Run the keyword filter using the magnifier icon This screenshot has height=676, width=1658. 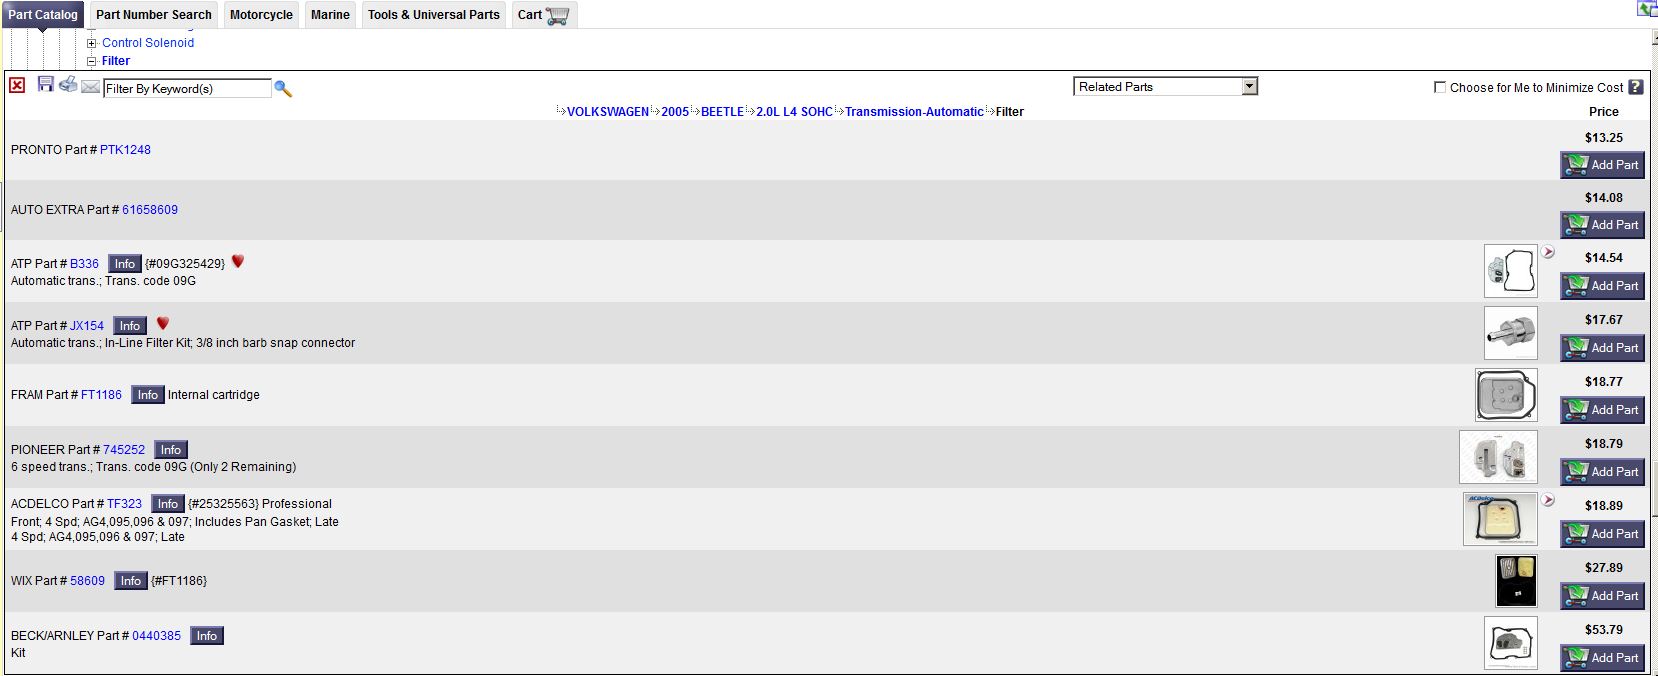pyautogui.click(x=283, y=89)
